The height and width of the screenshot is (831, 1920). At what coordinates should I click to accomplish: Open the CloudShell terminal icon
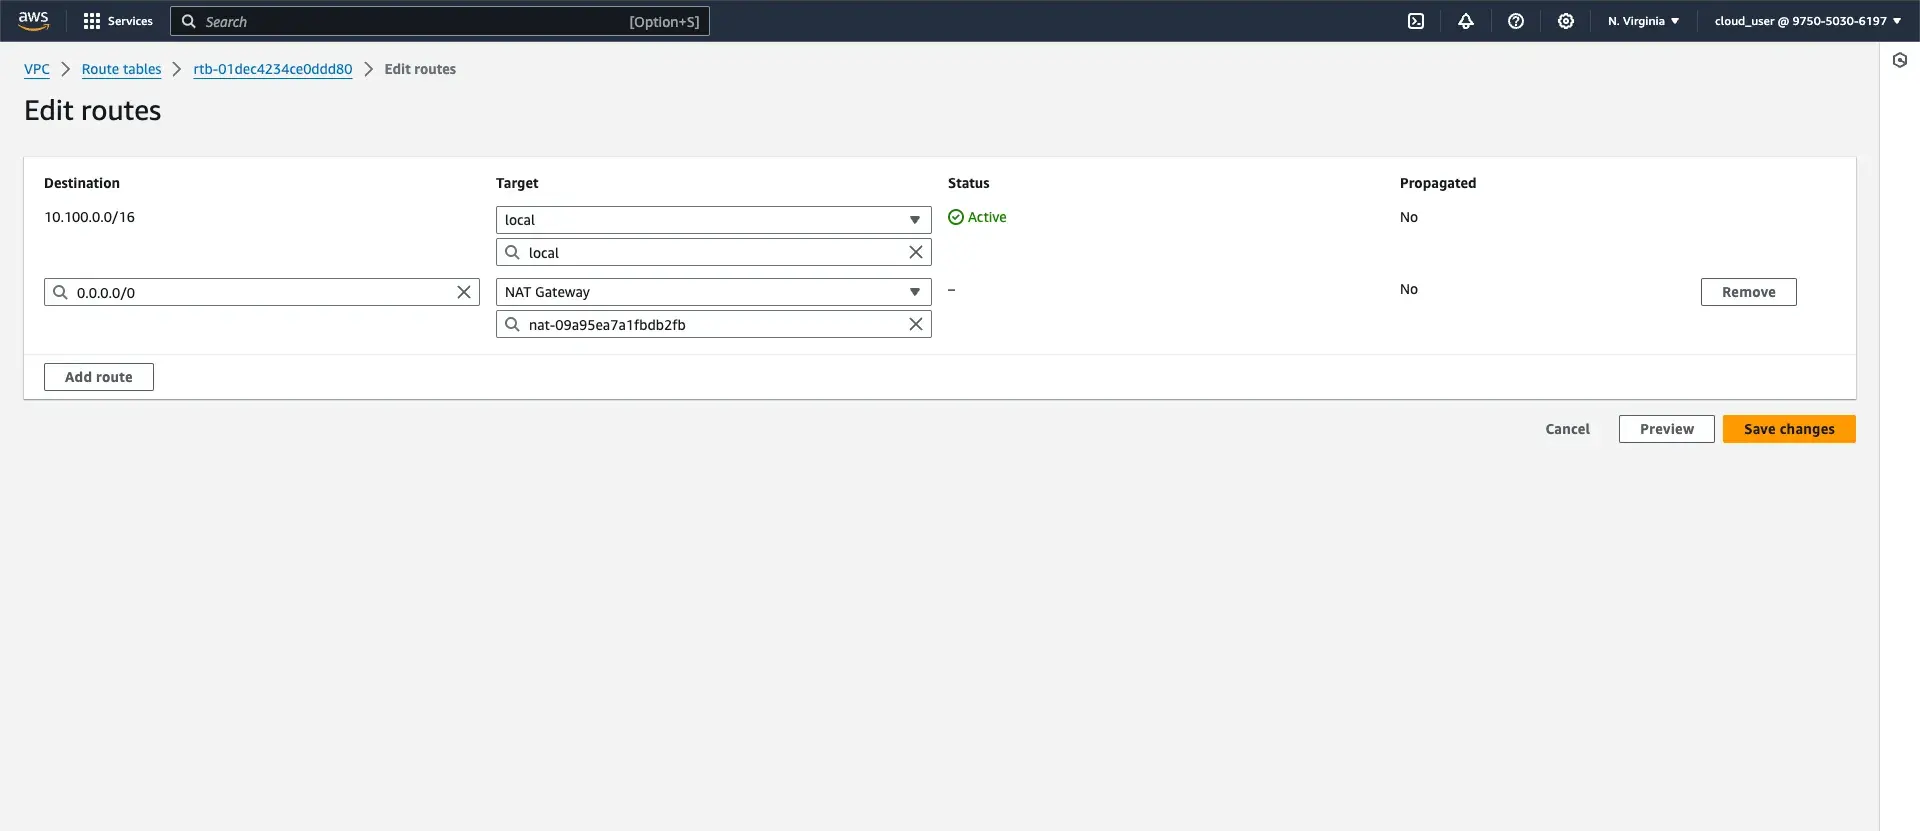tap(1416, 21)
